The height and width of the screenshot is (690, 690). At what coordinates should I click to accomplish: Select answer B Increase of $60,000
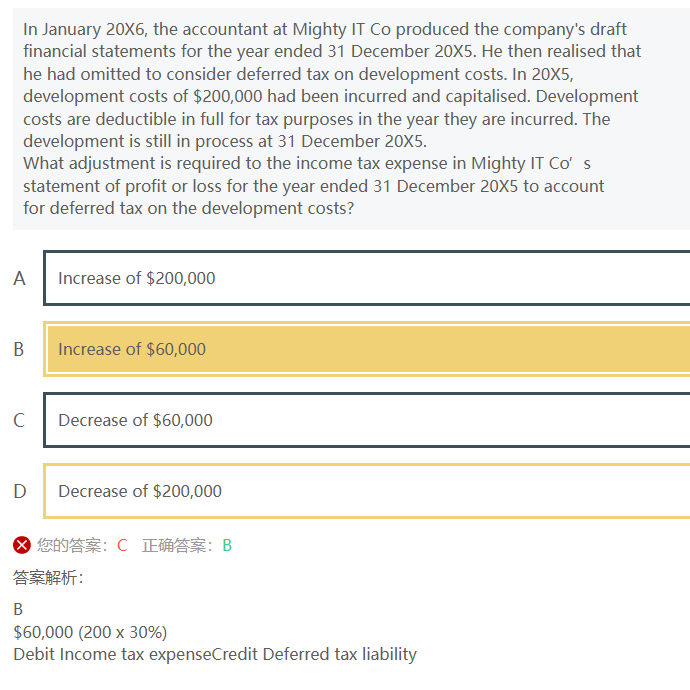pyautogui.click(x=367, y=349)
